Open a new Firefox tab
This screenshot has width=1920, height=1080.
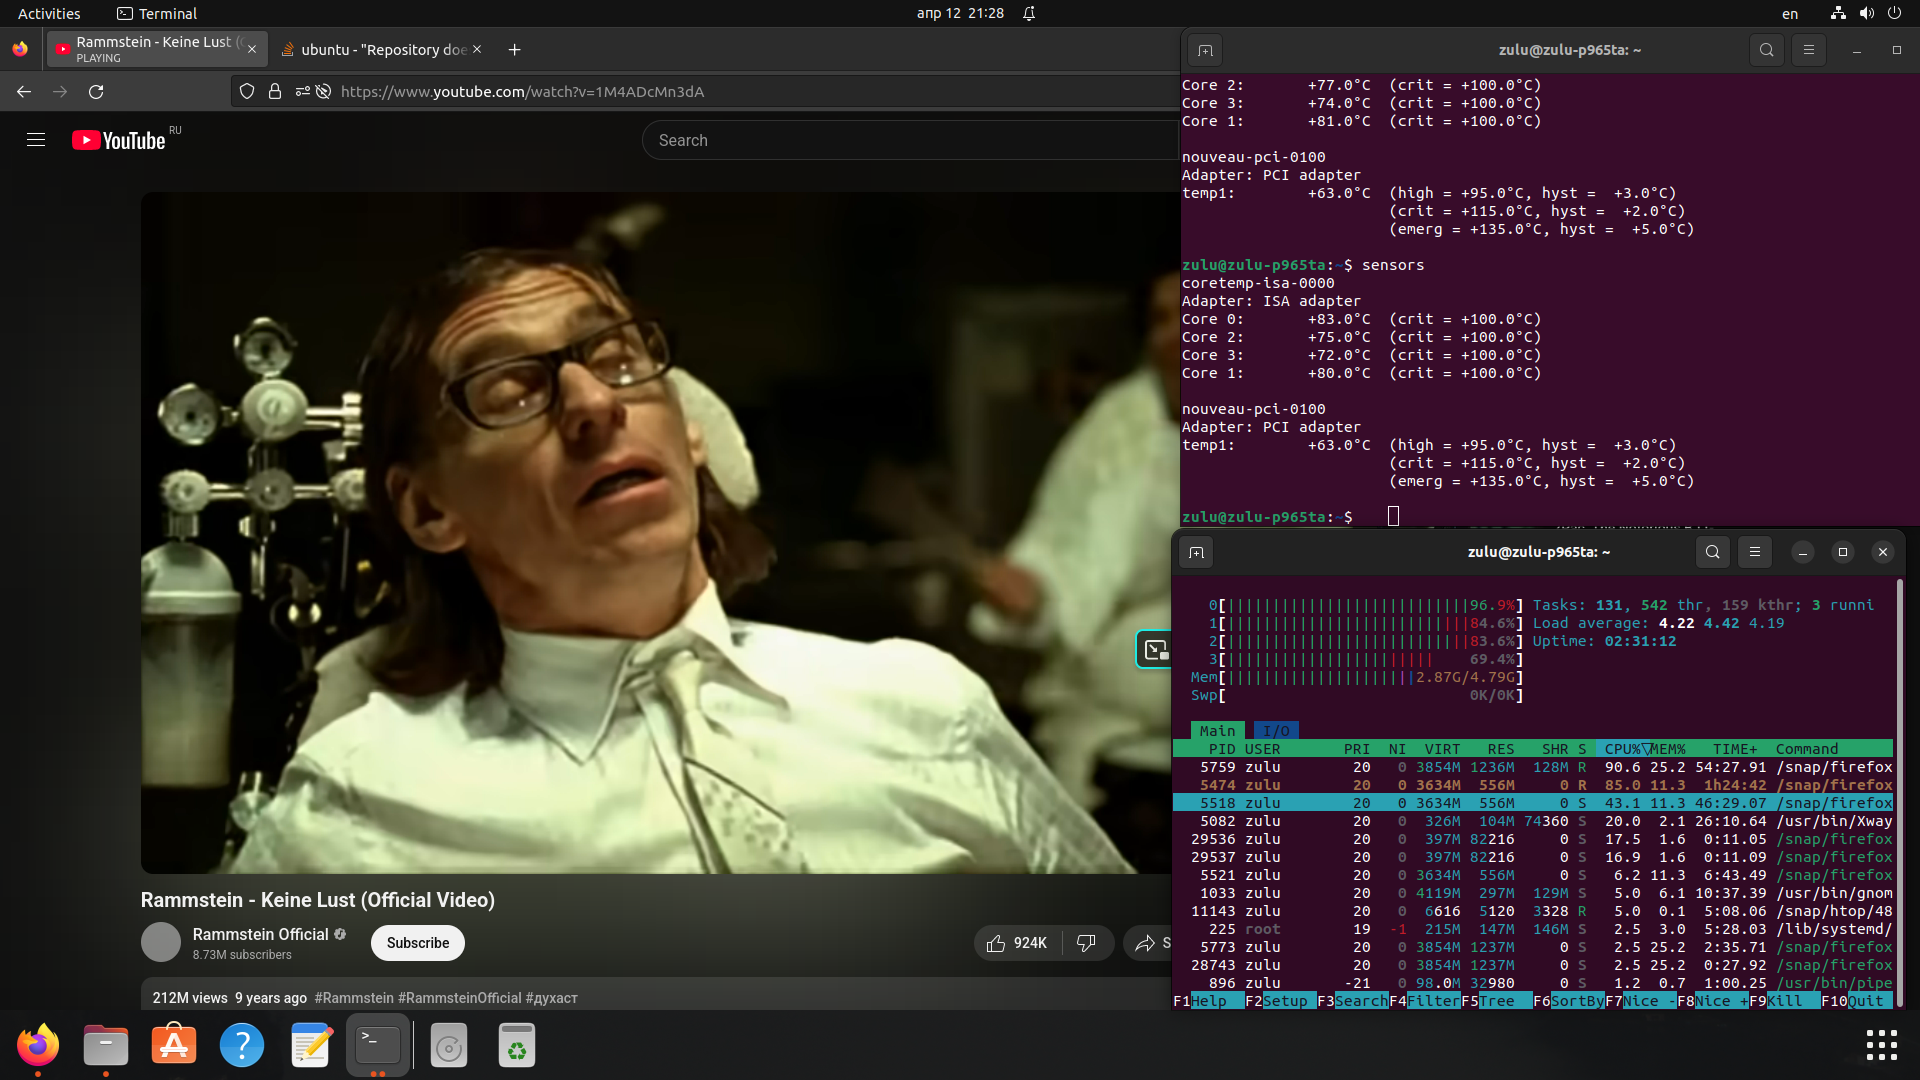pyautogui.click(x=514, y=50)
